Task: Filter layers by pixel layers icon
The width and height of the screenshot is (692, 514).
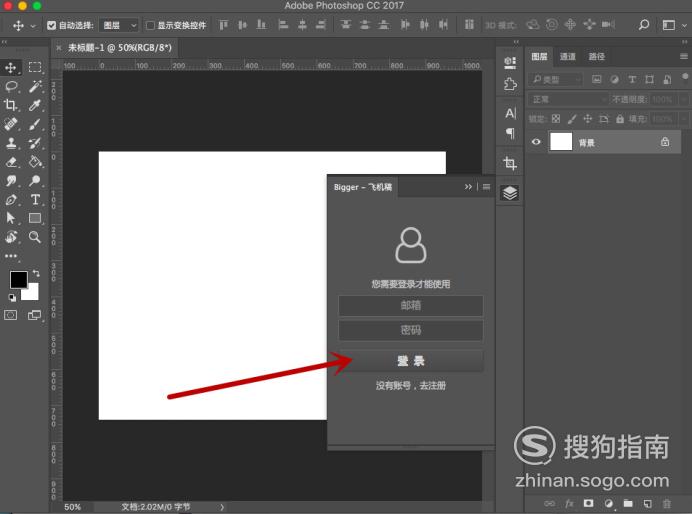Action: (x=597, y=79)
